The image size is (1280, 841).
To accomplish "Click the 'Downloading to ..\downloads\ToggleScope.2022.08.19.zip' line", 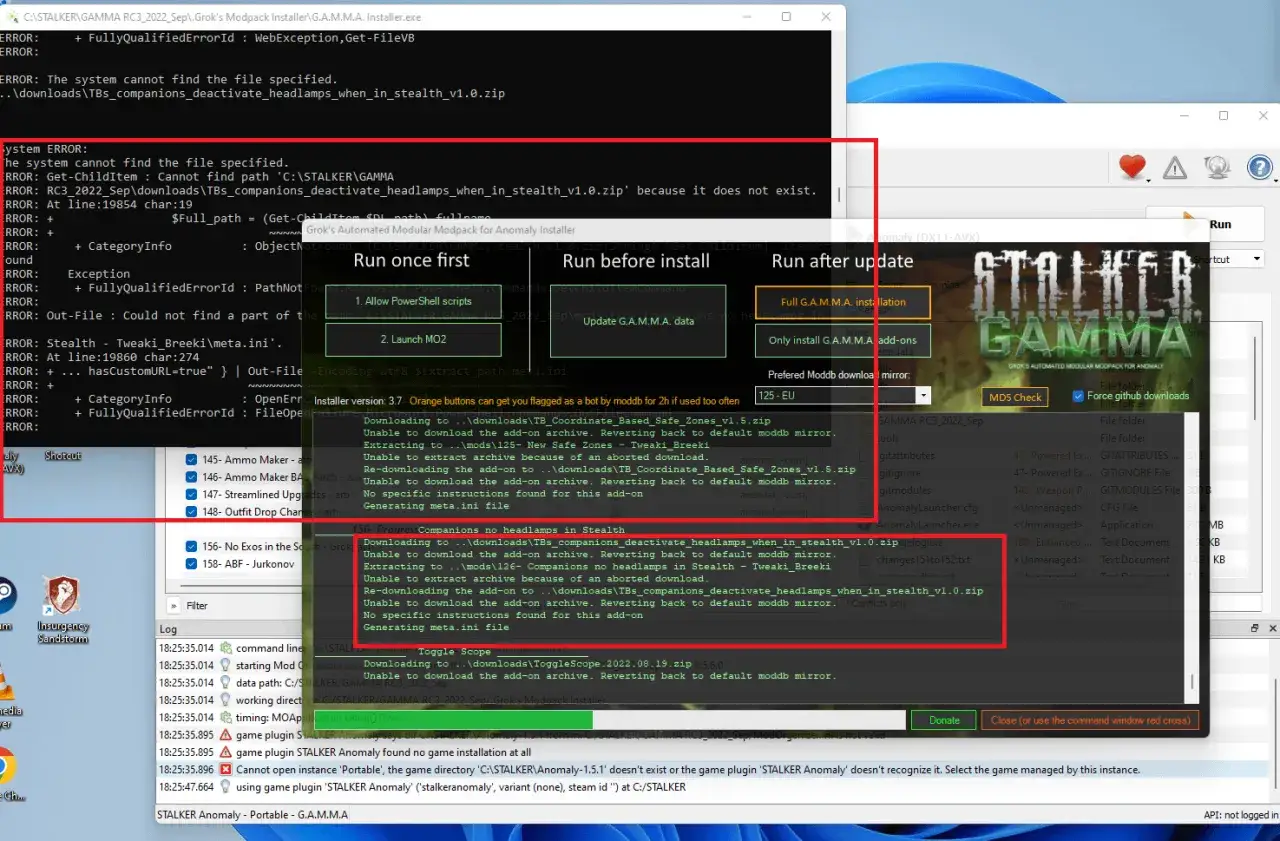I will [527, 663].
